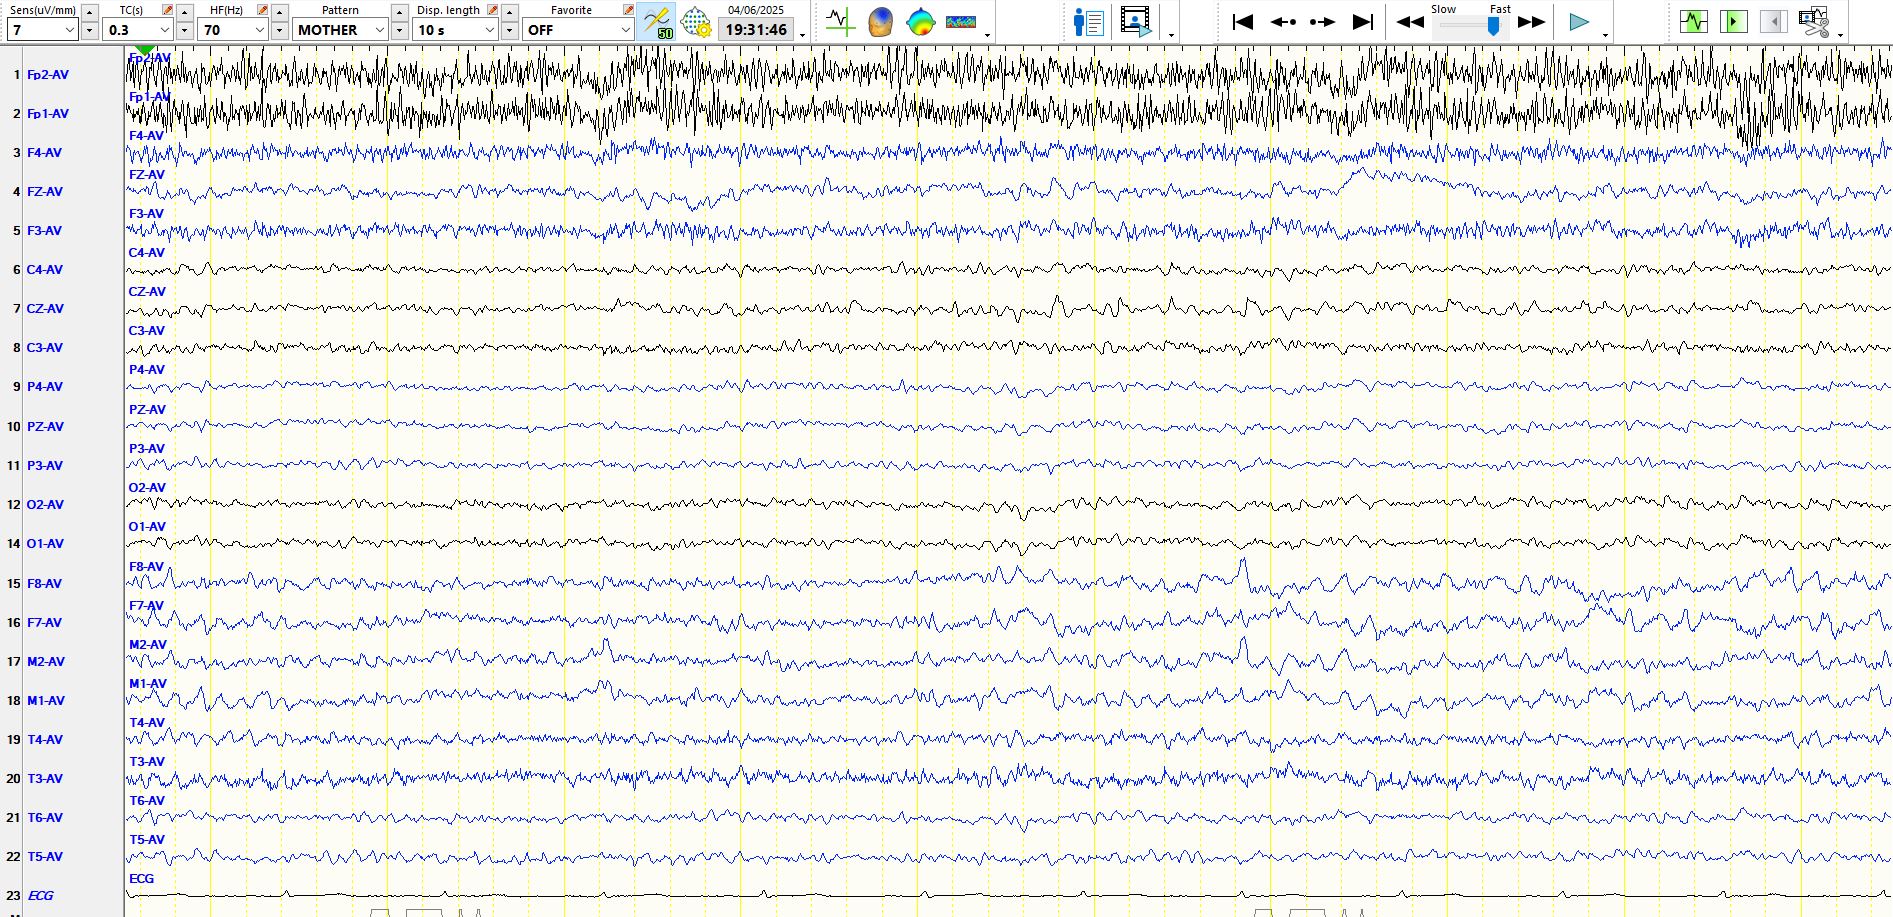Decrease sensitivity with the down stepper

click(89, 31)
